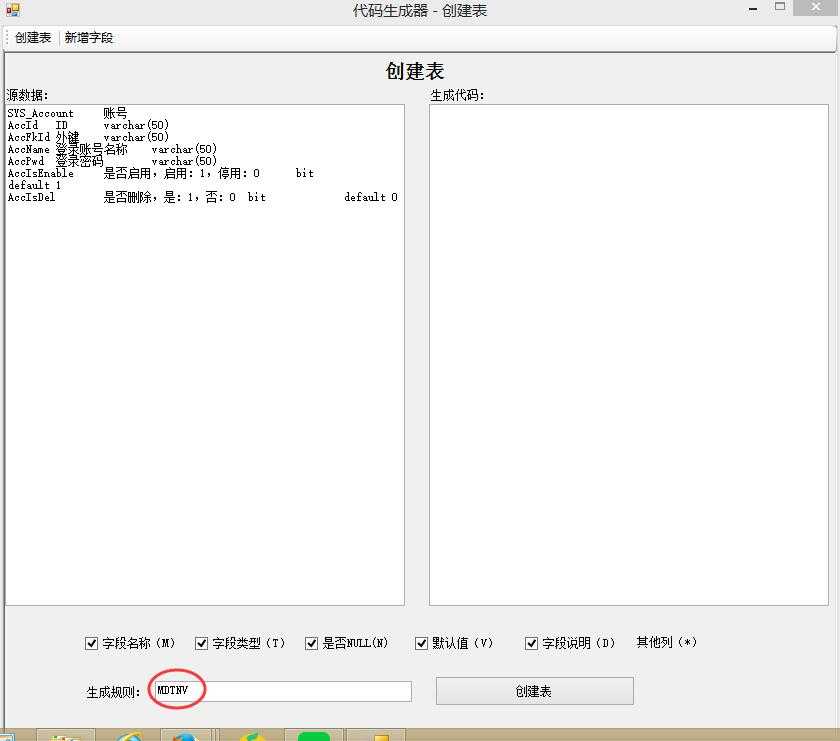This screenshot has width=840, height=741.
Task: Close the 代码生成器 window
Action: pyautogui.click(x=815, y=8)
